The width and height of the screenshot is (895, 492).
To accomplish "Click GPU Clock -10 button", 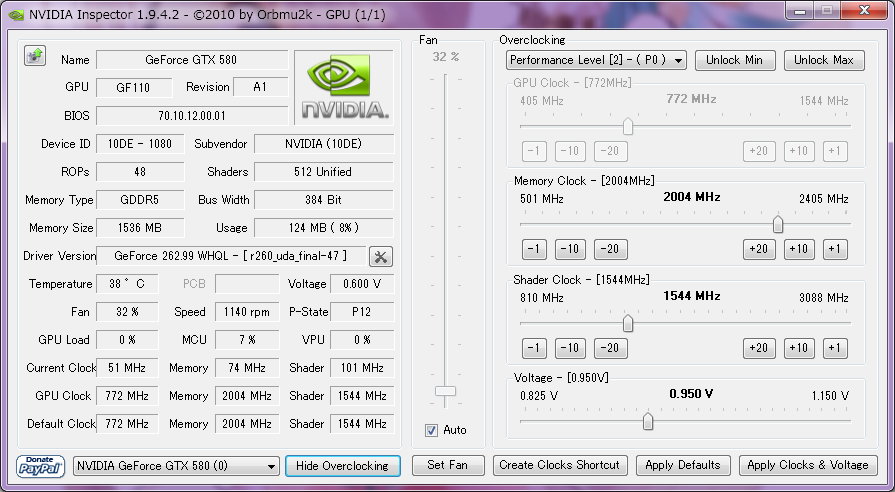I will (570, 151).
